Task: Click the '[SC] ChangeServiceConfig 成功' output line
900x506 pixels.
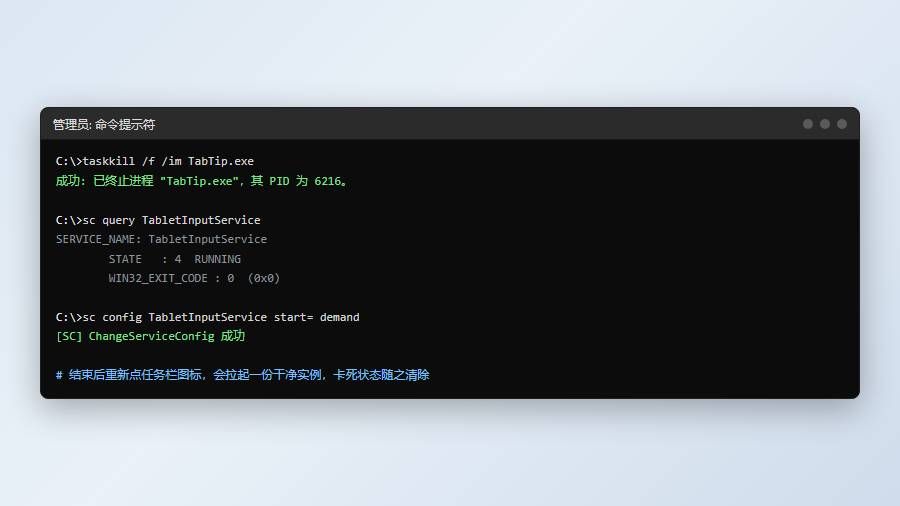Action: coord(150,336)
